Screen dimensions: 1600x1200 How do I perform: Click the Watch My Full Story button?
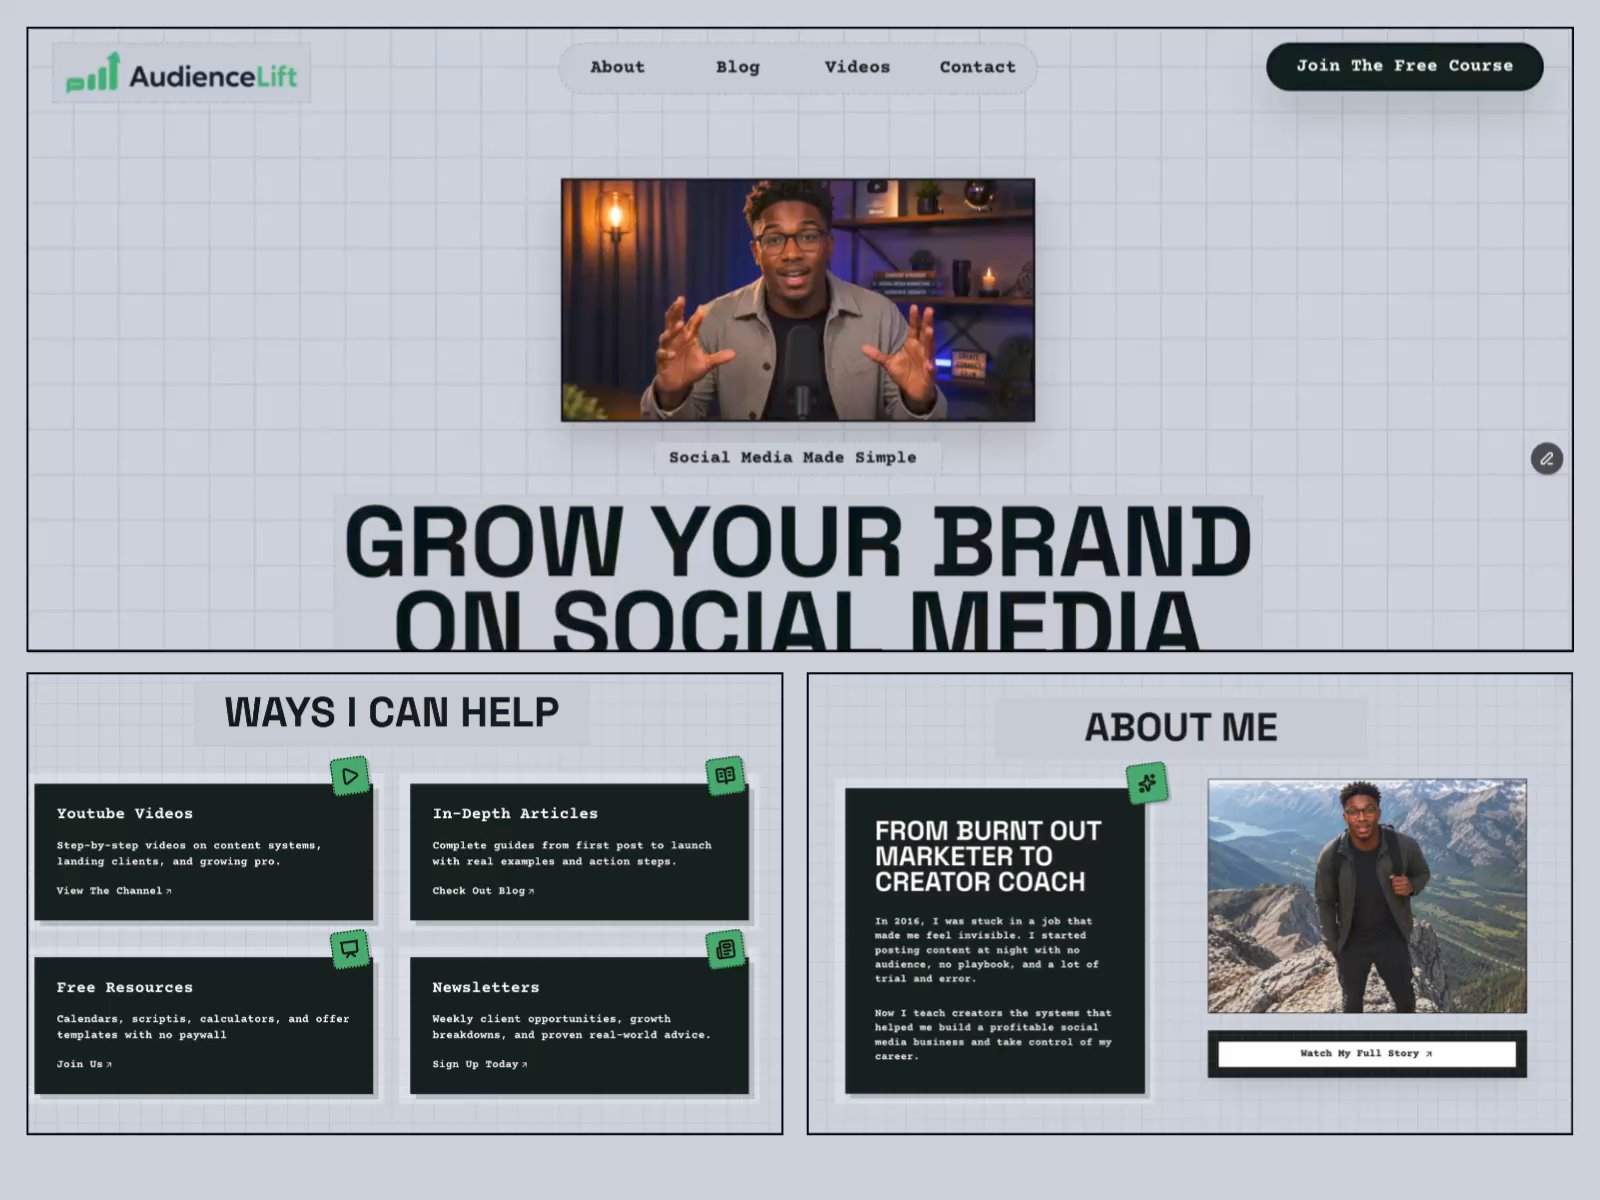1367,1054
